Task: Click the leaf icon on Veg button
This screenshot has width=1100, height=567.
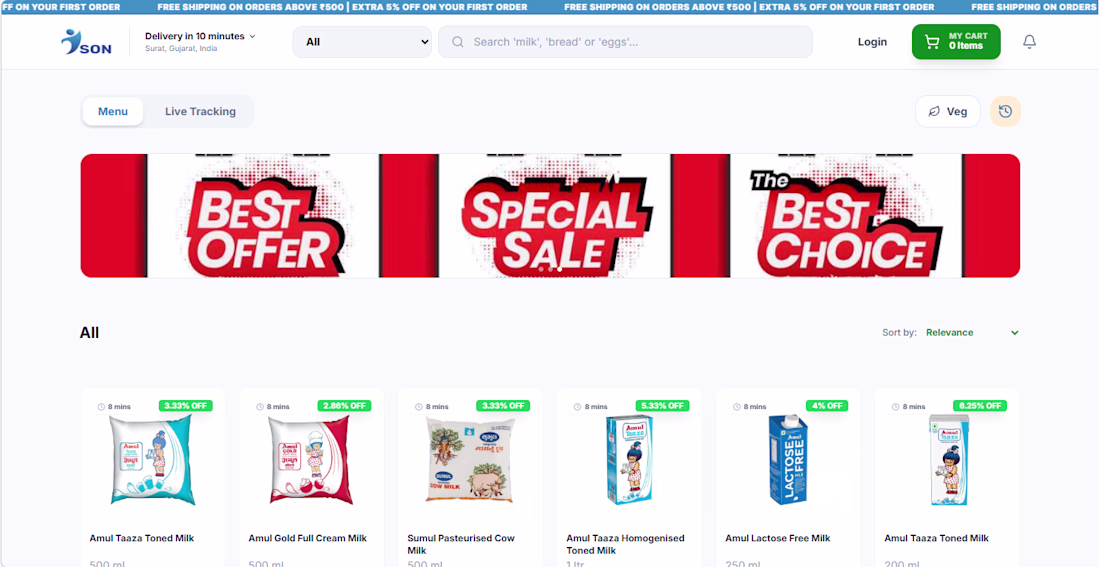Action: [x=934, y=112]
